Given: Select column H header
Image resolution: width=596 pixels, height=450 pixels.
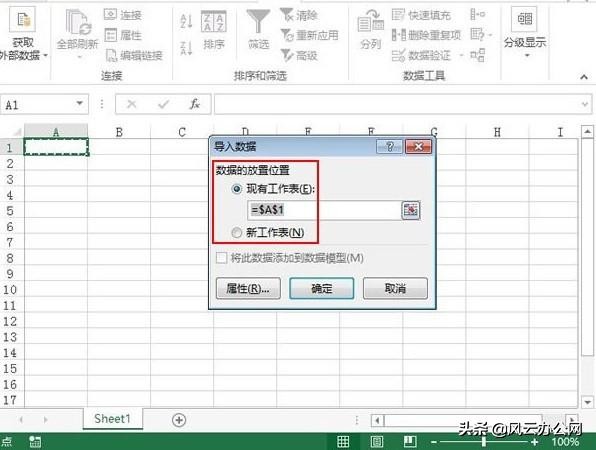Looking at the screenshot, I should [x=497, y=132].
